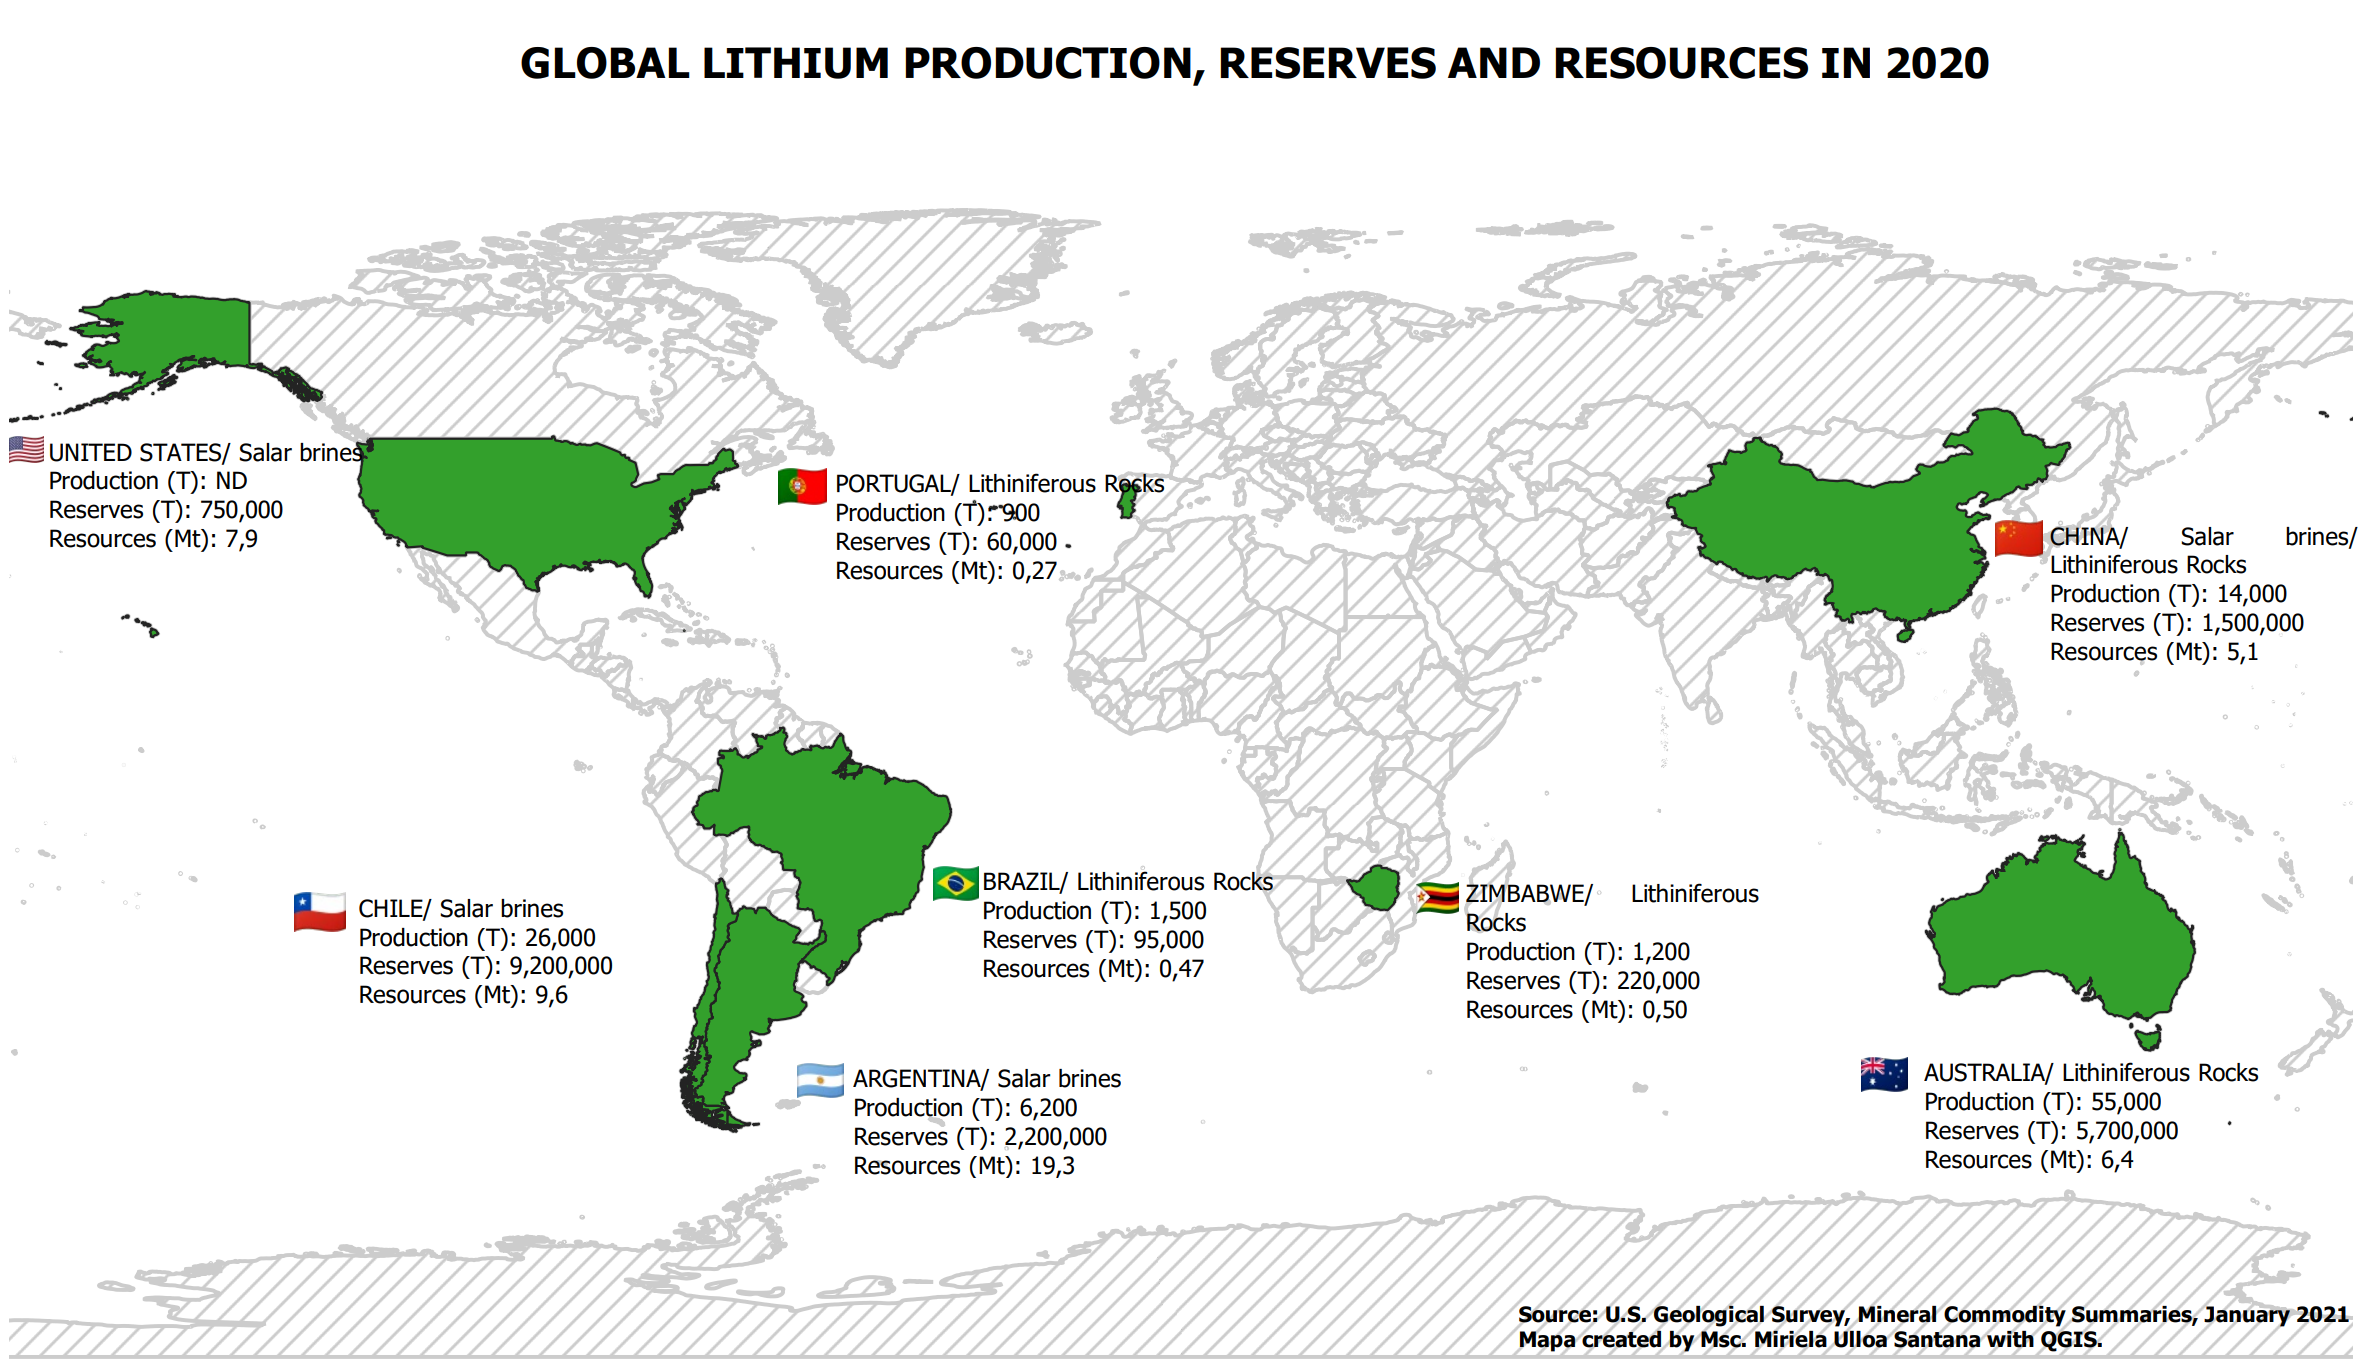Select green Zimbabwe on the map
The width and height of the screenshot is (2360, 1361).
point(1375,888)
